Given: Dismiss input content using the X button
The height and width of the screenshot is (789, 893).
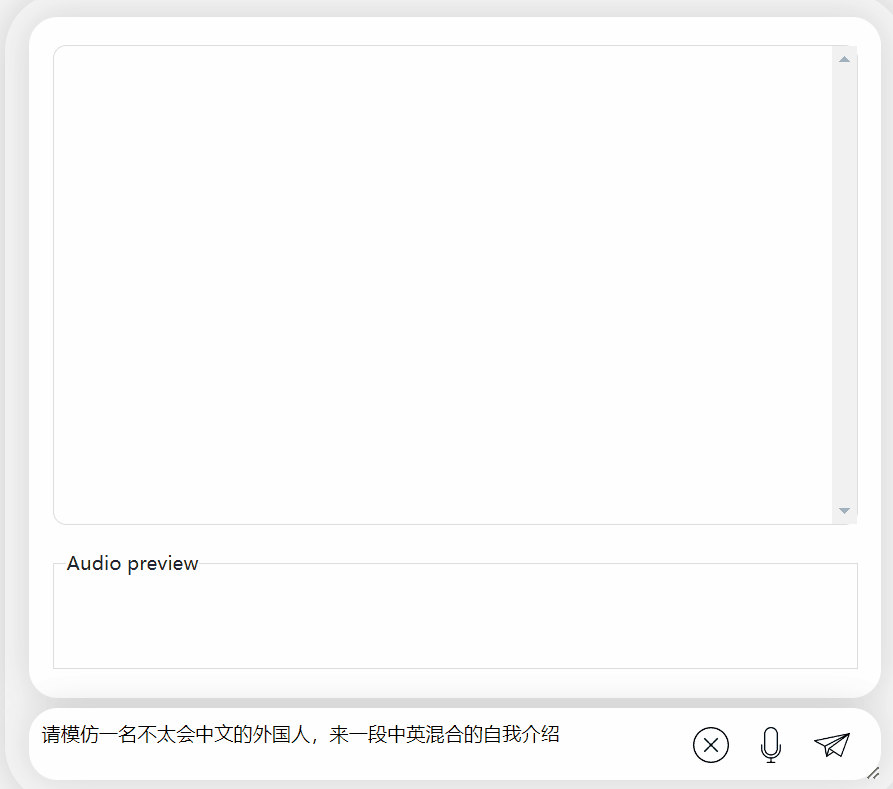Looking at the screenshot, I should [711, 745].
